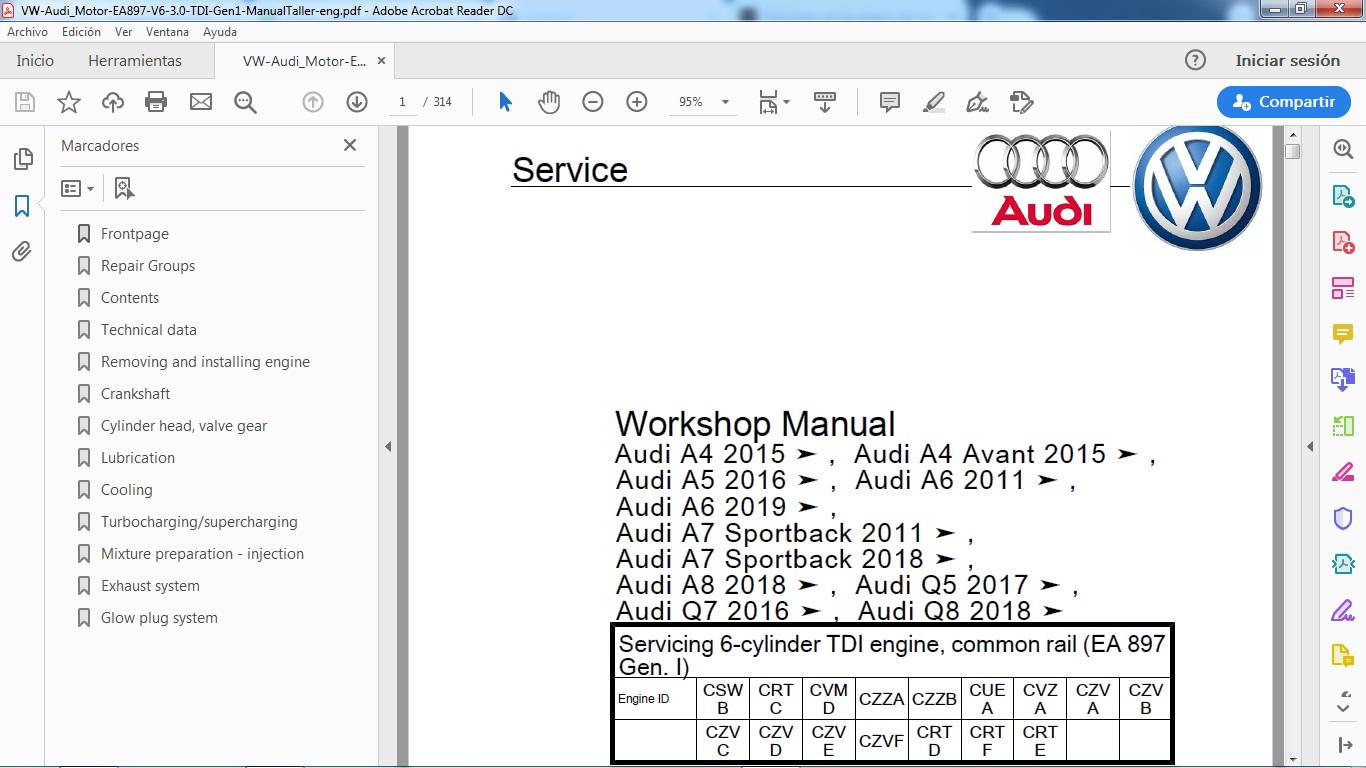Open the attachments panel

[x=23, y=252]
